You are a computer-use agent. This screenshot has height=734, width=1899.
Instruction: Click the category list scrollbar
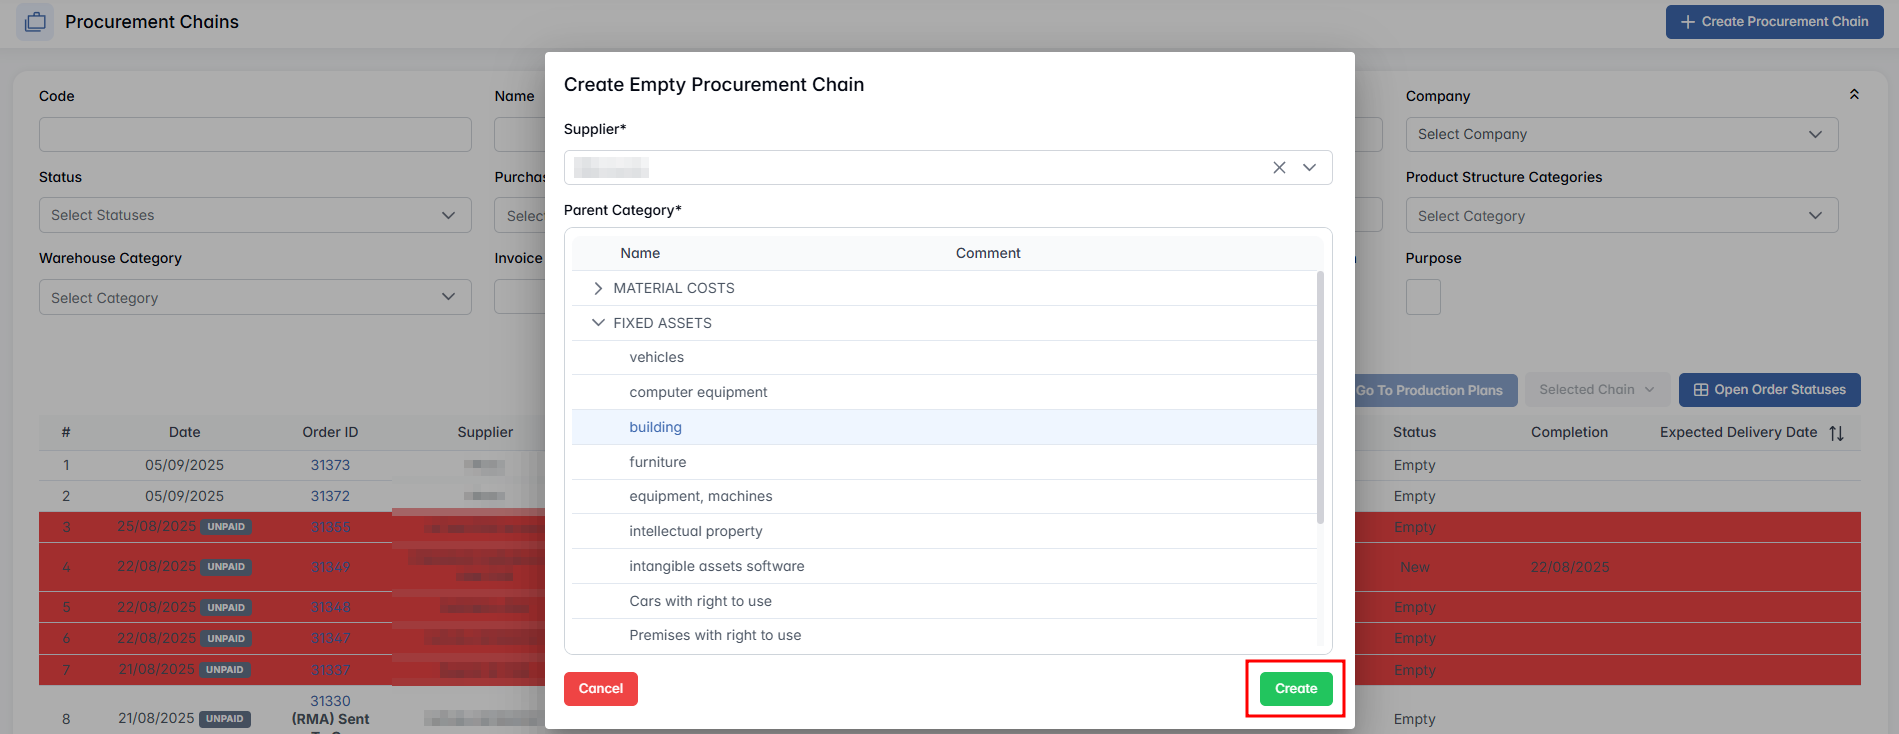1320,400
